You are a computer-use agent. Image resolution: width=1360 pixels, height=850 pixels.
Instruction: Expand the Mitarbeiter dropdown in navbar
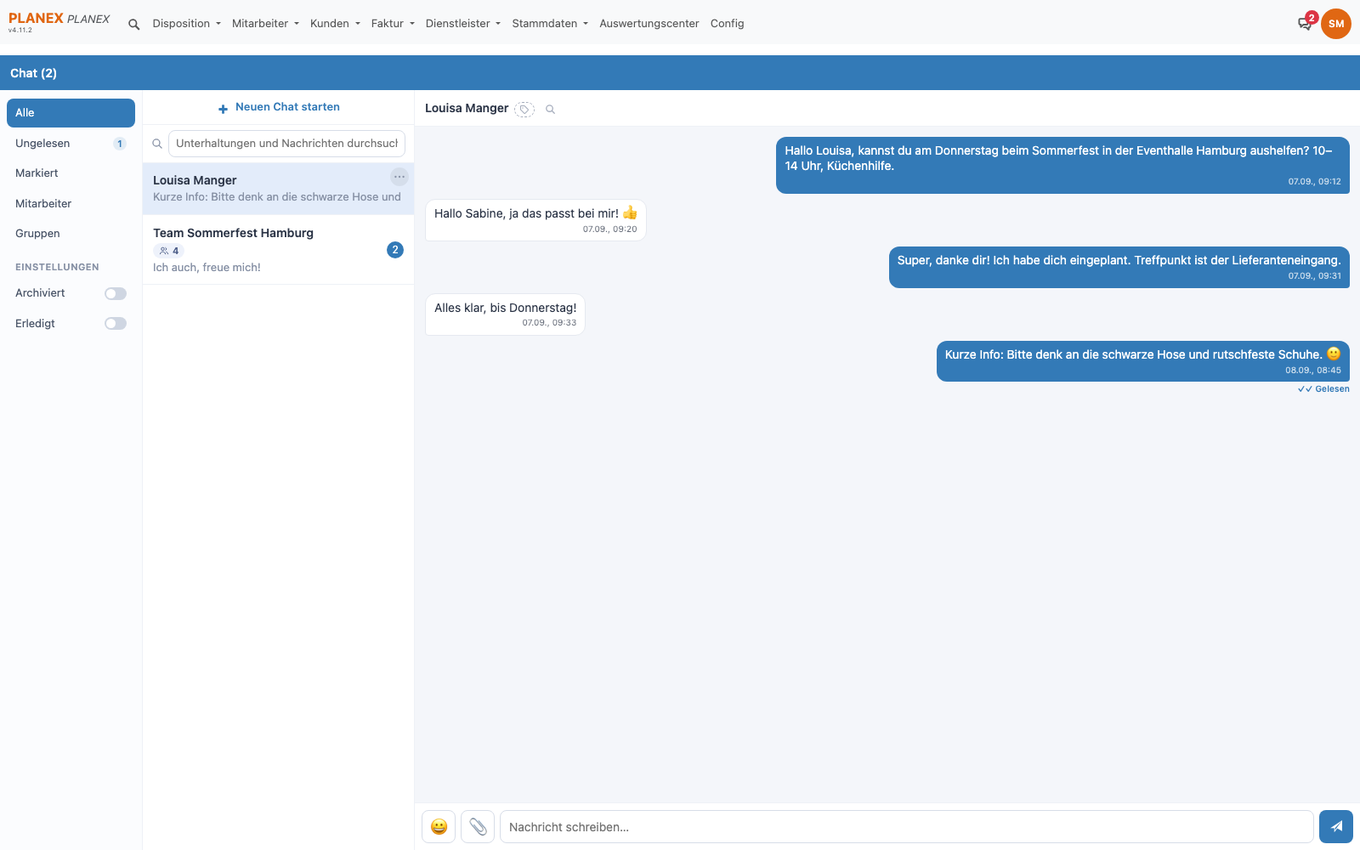265,24
